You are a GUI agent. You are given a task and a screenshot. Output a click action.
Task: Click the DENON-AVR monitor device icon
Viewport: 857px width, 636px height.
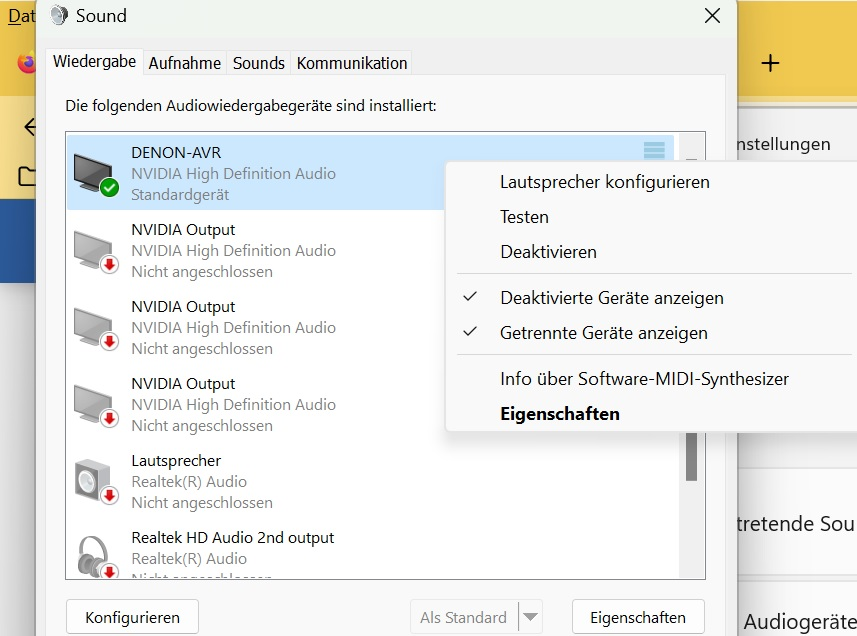click(x=96, y=174)
